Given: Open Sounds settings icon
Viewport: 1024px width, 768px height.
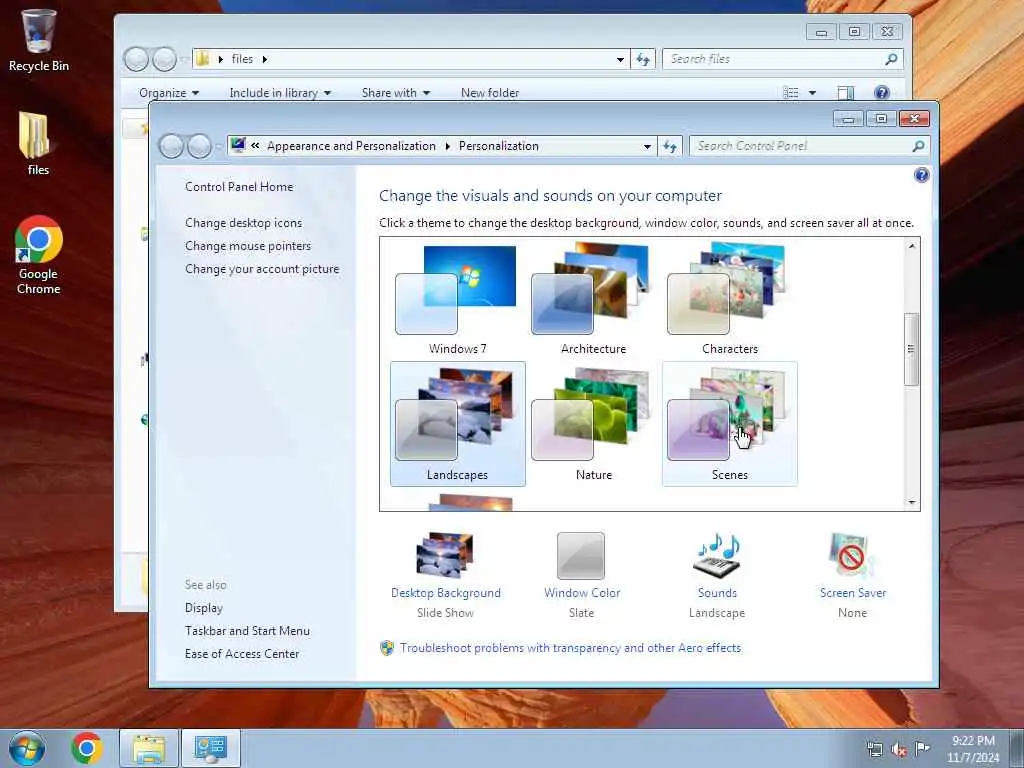Looking at the screenshot, I should tap(717, 555).
